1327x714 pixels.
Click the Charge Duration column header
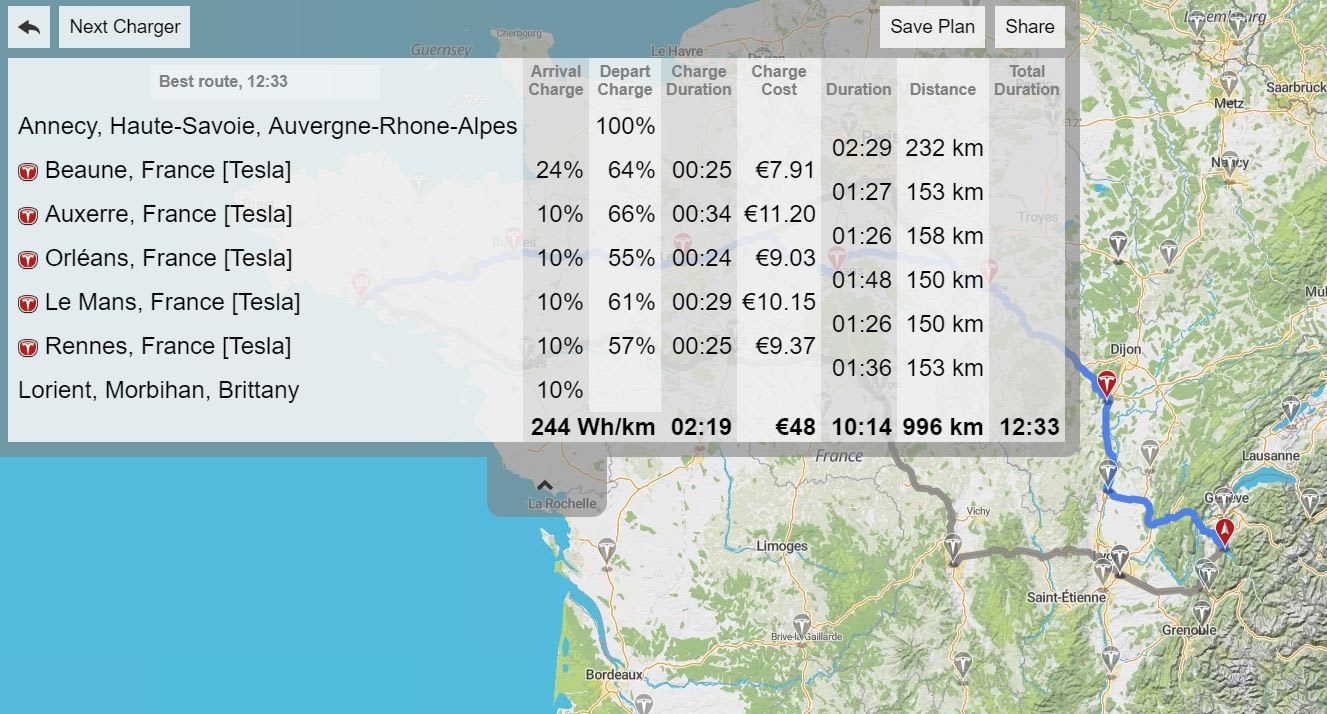(699, 80)
